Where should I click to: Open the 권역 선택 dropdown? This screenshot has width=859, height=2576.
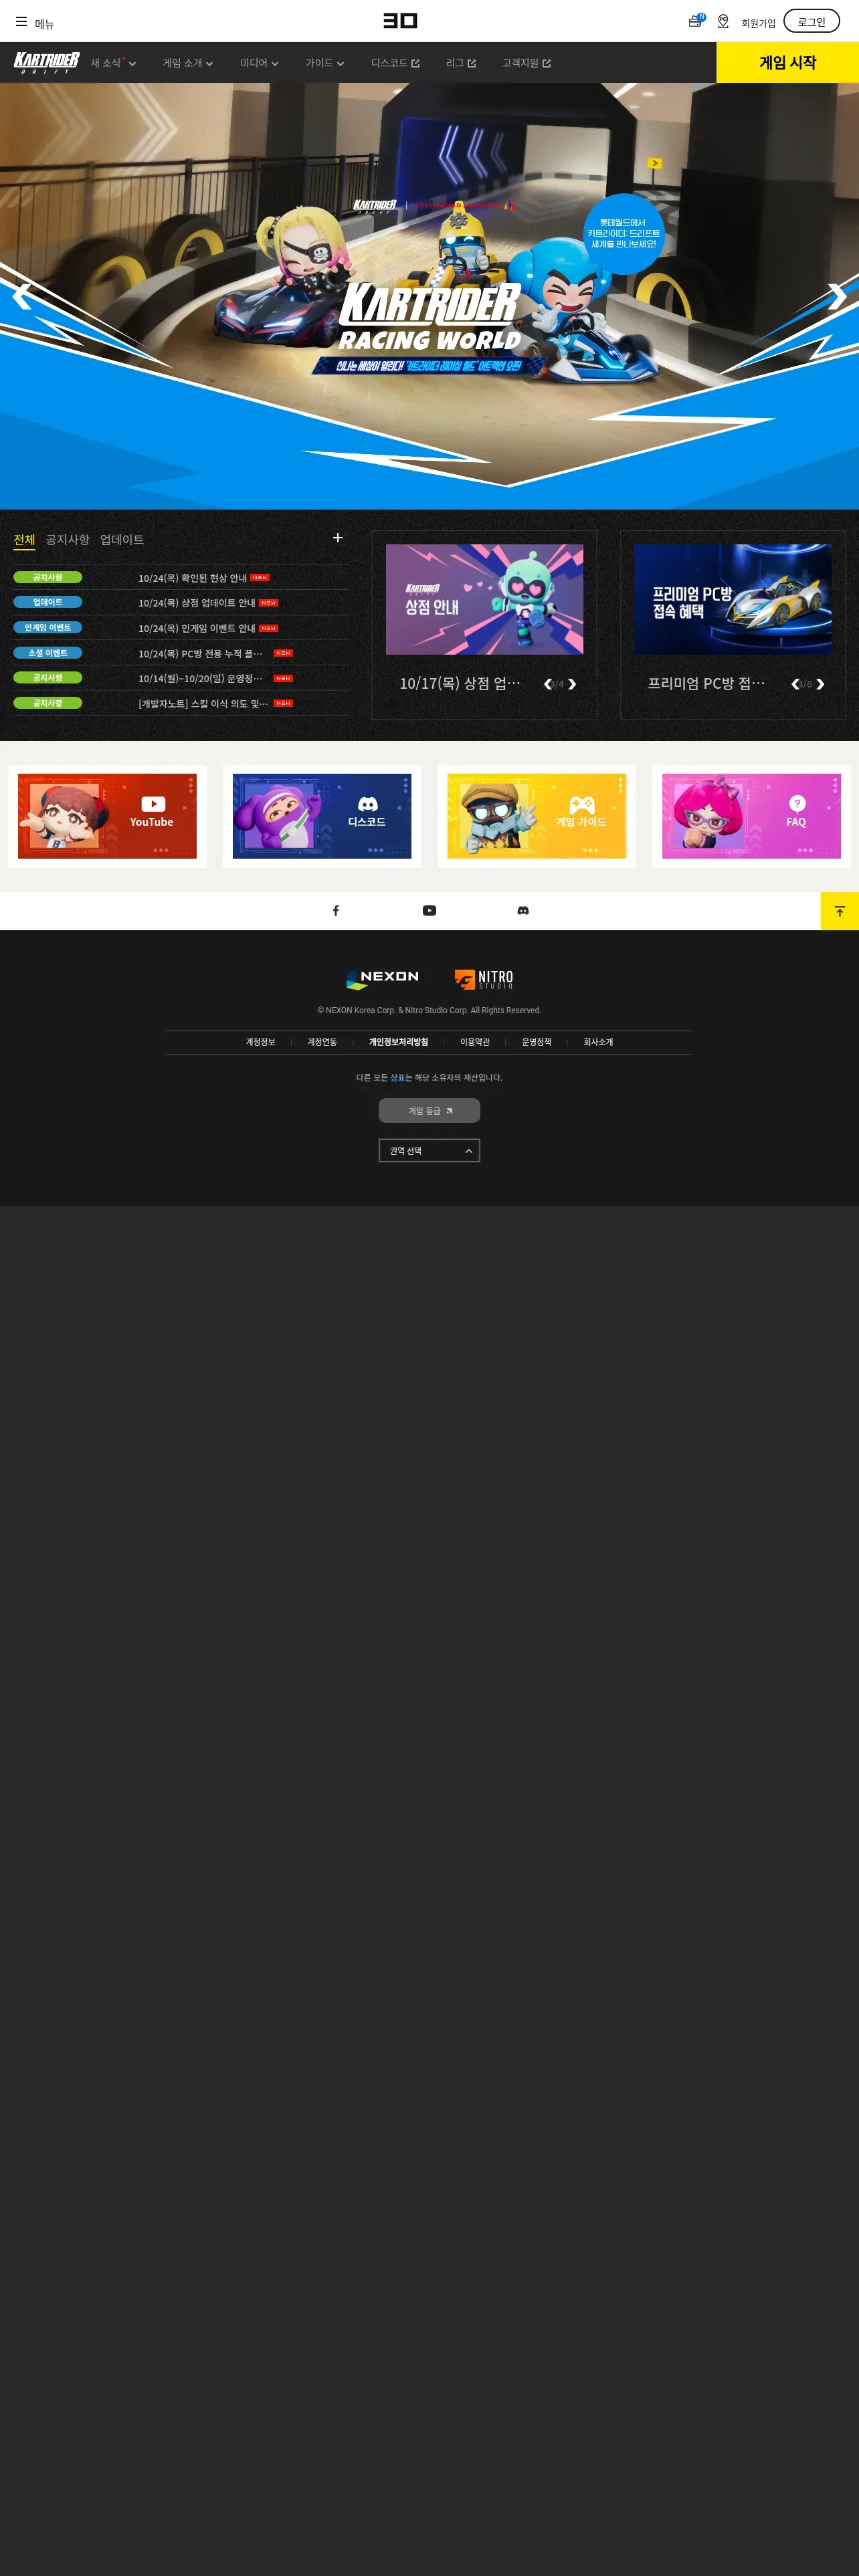pyautogui.click(x=429, y=1151)
